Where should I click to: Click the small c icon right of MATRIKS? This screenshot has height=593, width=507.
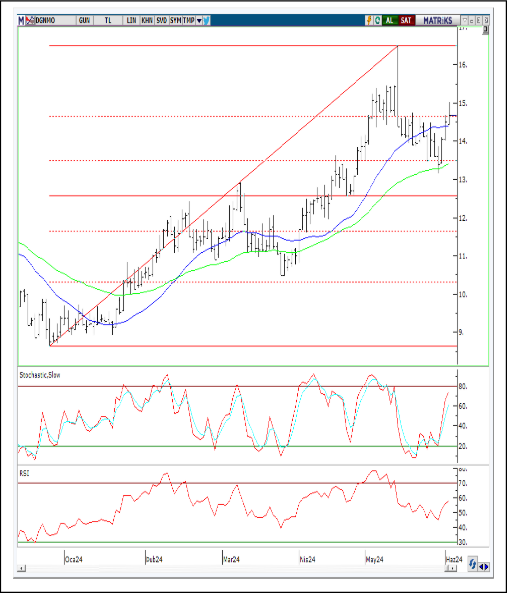tap(472, 20)
